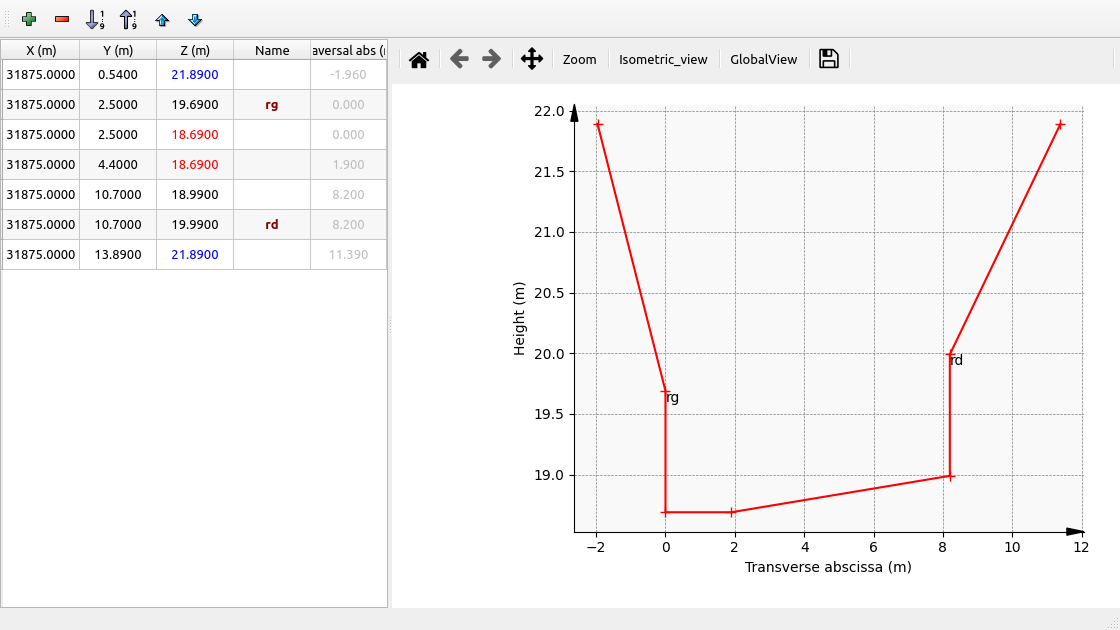Image resolution: width=1120 pixels, height=630 pixels.
Task: Select the cell named rd
Action: click(x=272, y=225)
